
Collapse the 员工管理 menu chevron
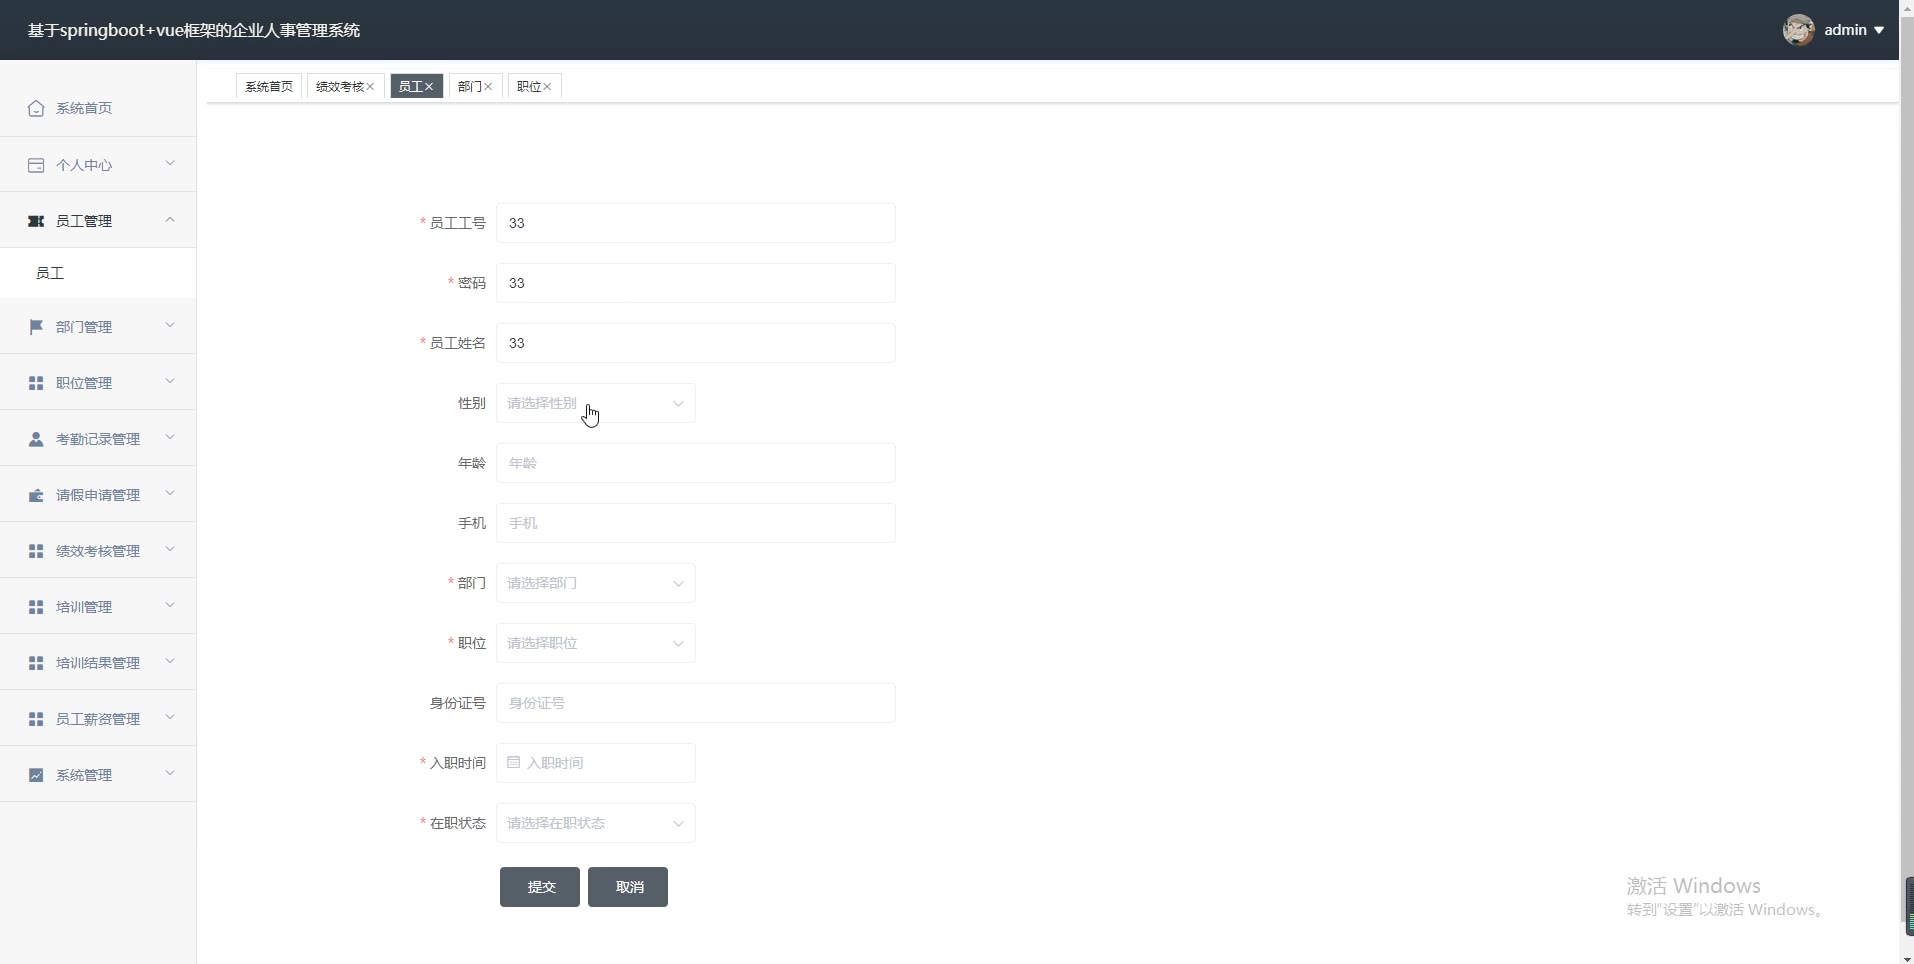tap(170, 219)
